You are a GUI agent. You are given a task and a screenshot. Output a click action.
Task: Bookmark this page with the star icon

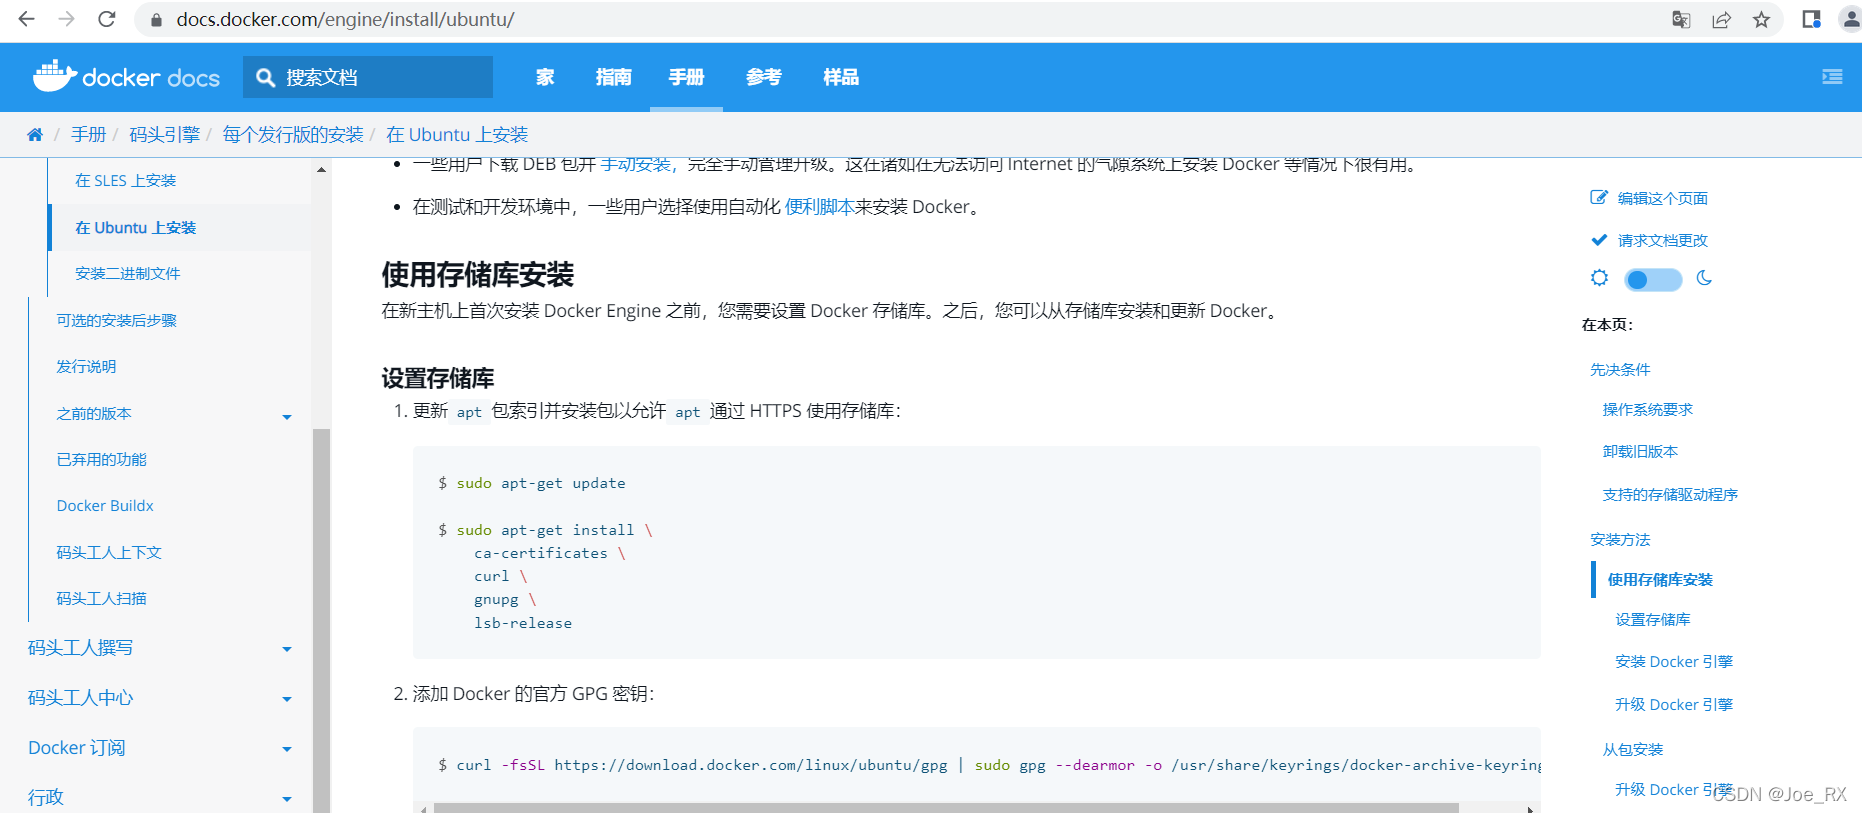point(1761,20)
